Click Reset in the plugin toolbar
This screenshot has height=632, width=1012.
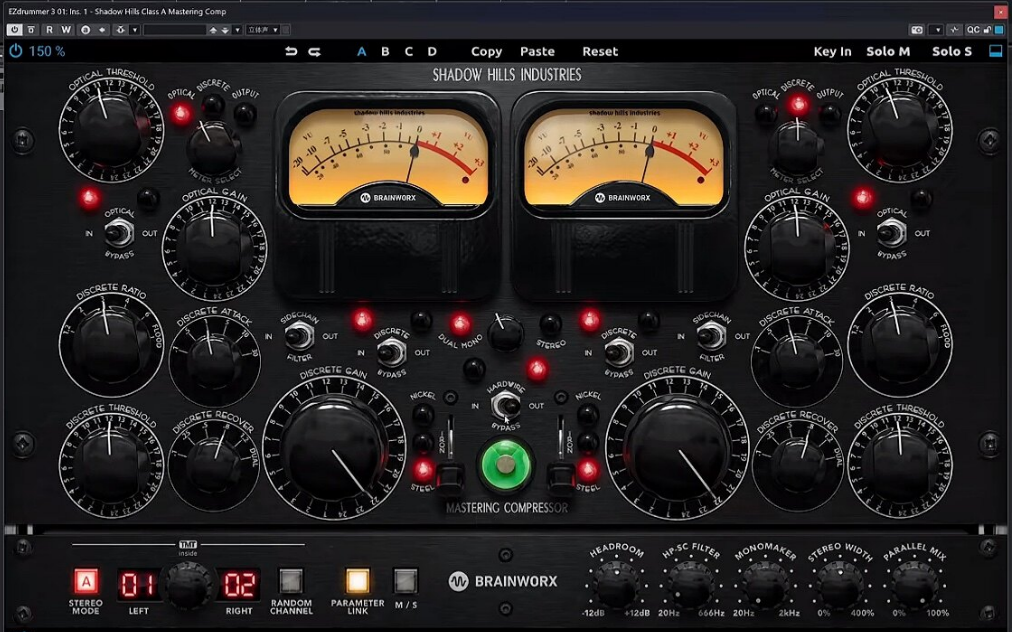click(600, 51)
